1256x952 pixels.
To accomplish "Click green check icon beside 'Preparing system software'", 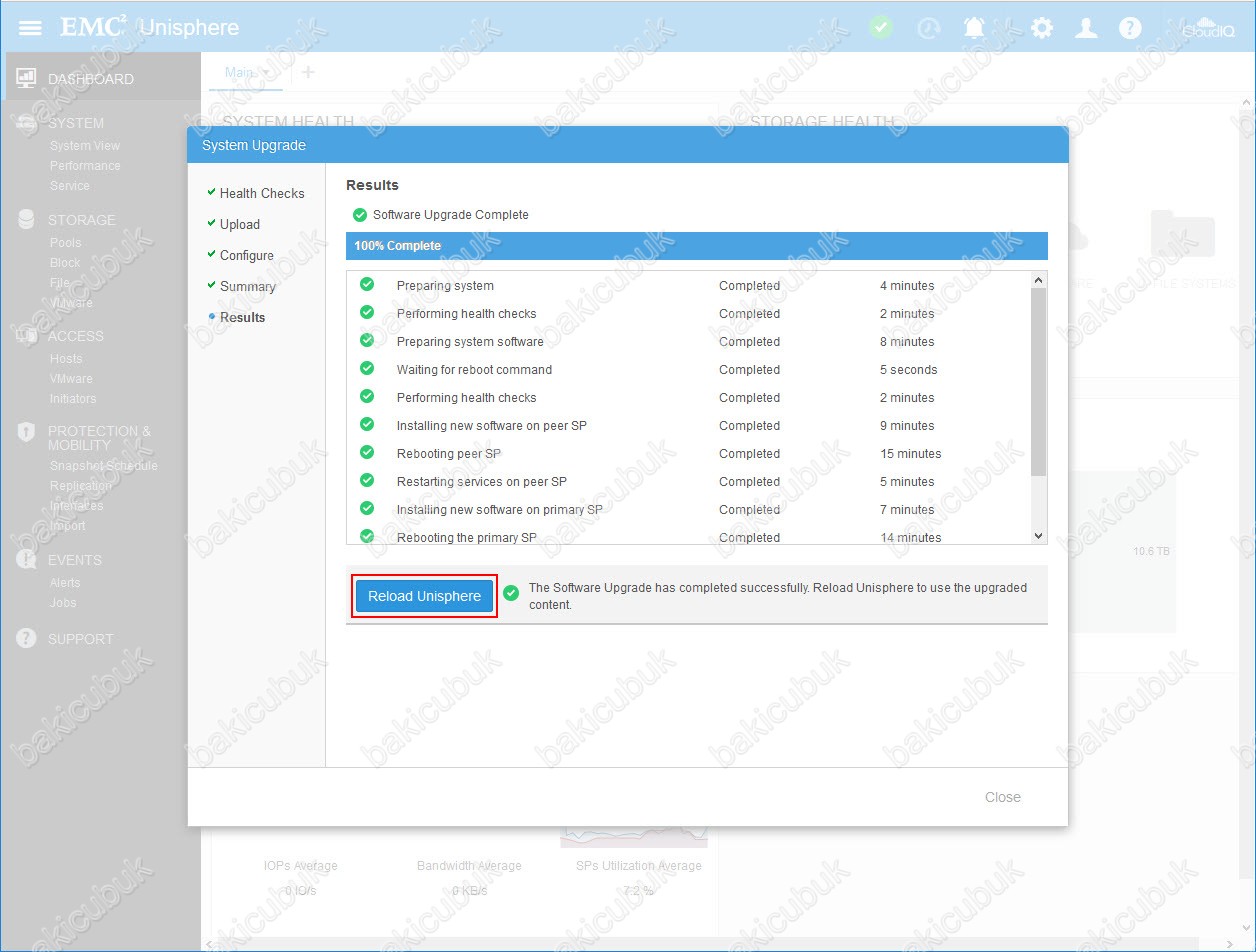I will click(367, 341).
